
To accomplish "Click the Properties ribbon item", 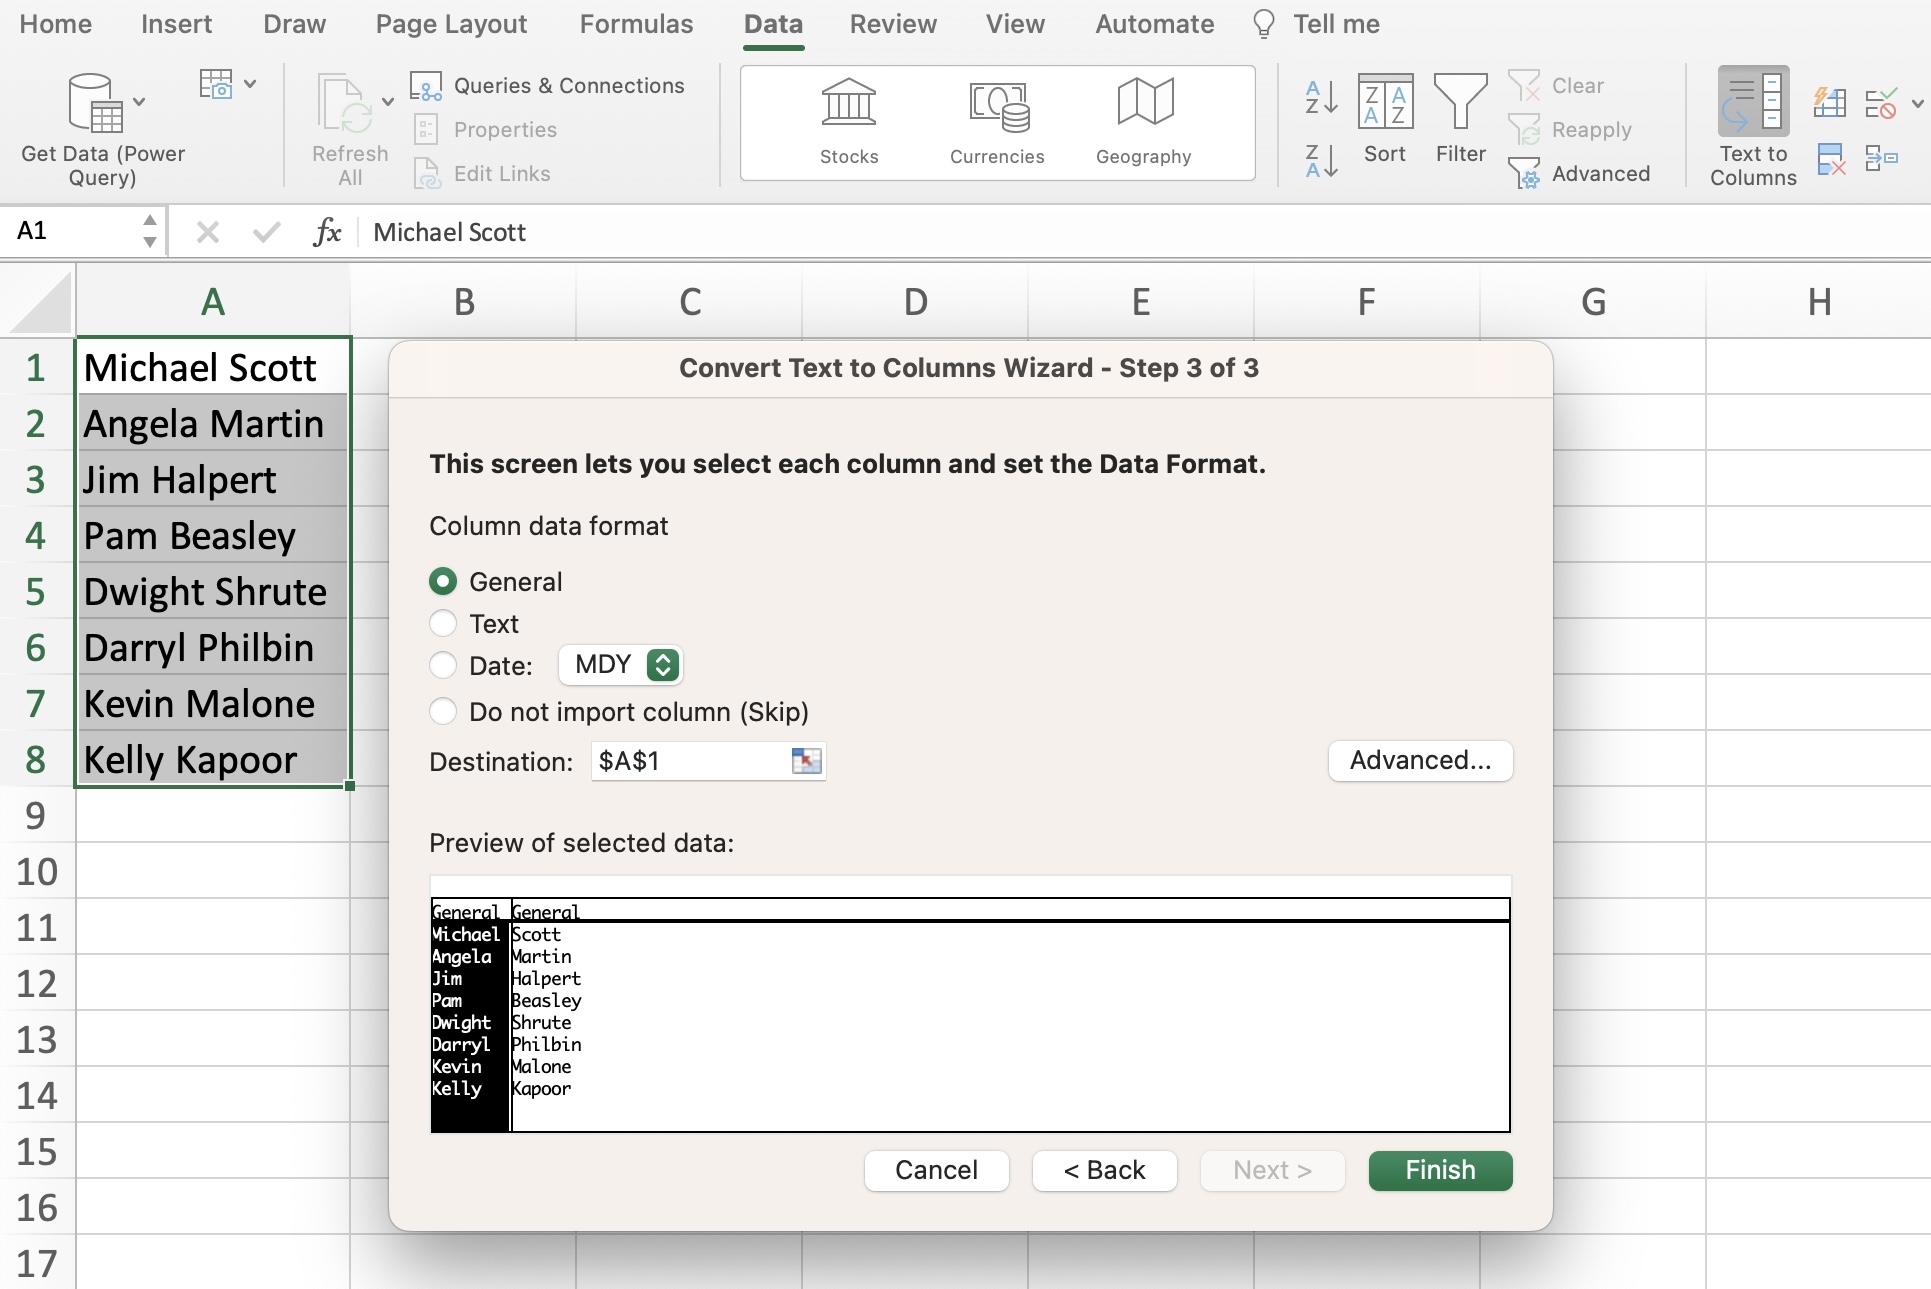I will [485, 130].
